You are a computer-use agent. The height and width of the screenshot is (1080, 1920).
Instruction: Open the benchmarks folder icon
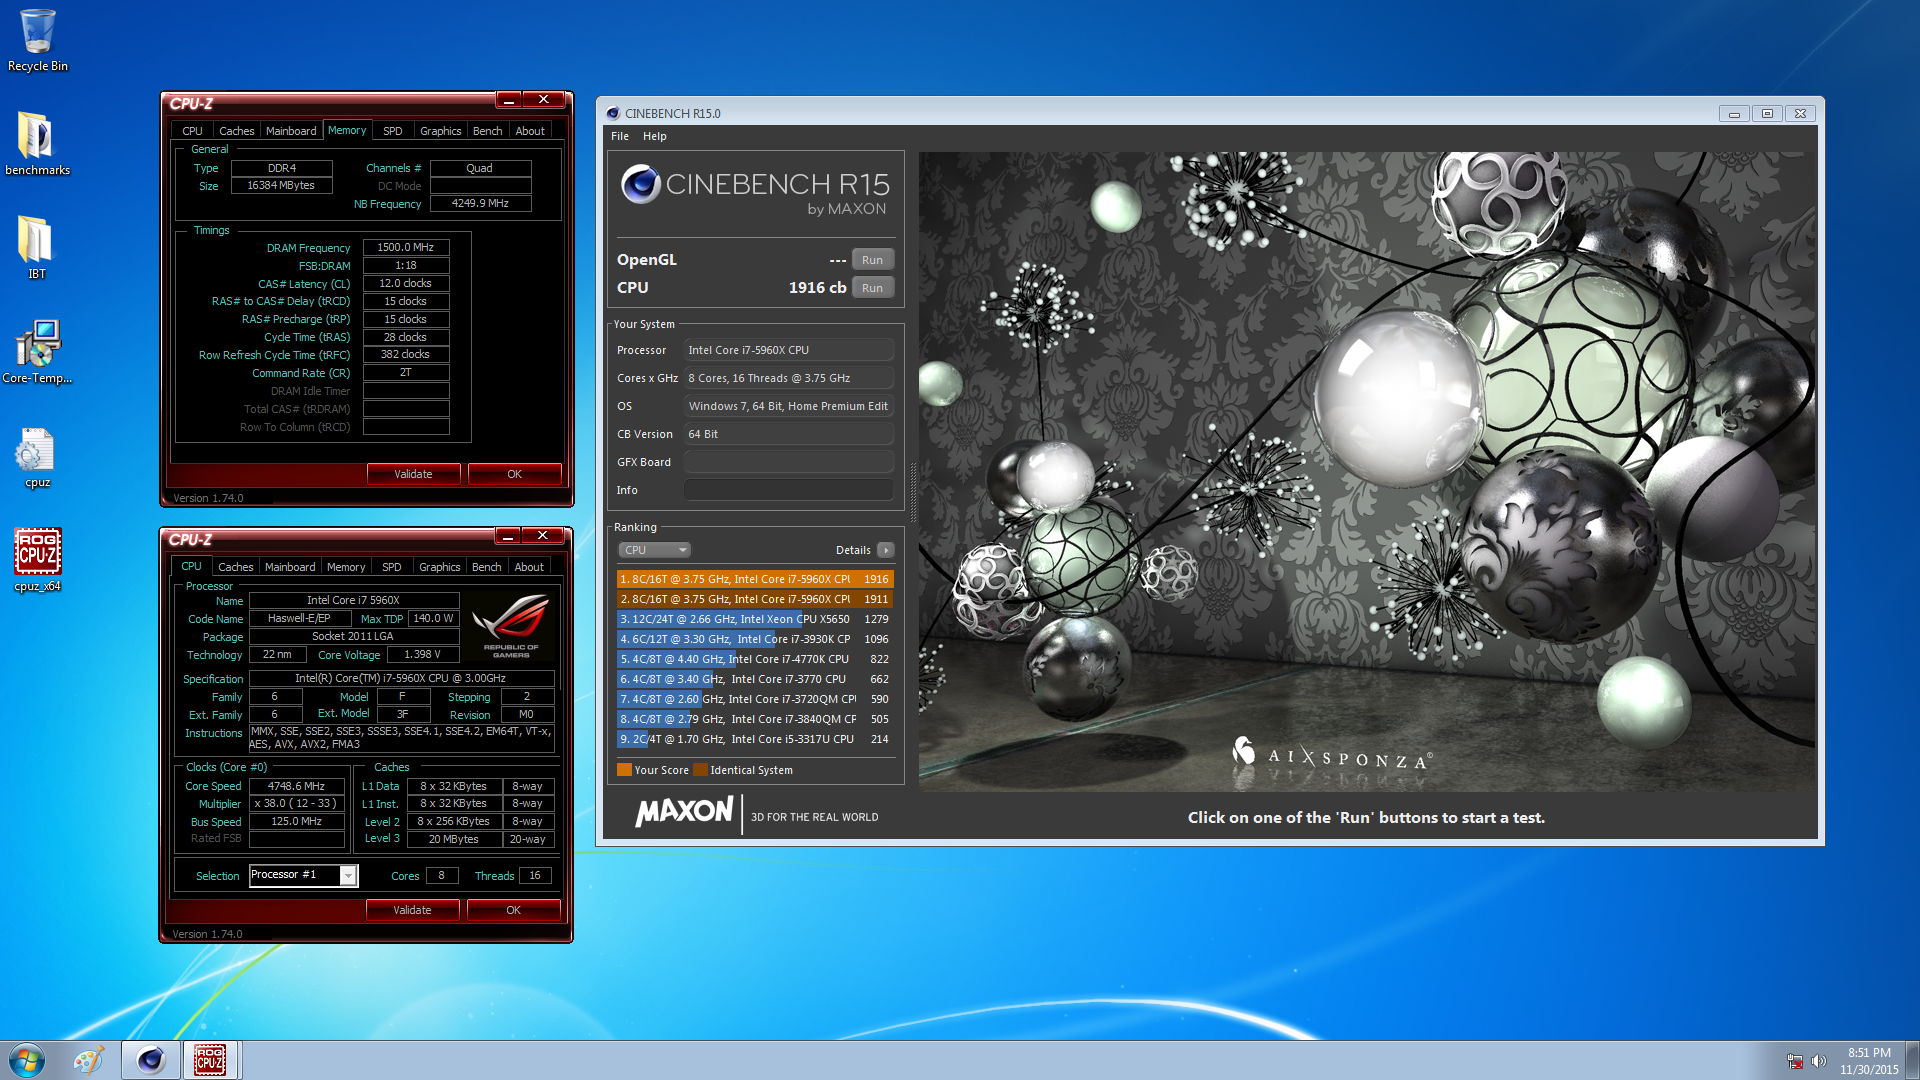tap(37, 143)
